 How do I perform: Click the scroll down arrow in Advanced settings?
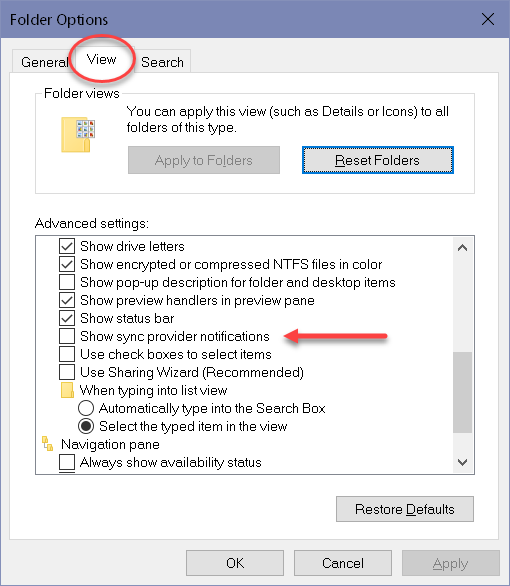pyautogui.click(x=463, y=462)
